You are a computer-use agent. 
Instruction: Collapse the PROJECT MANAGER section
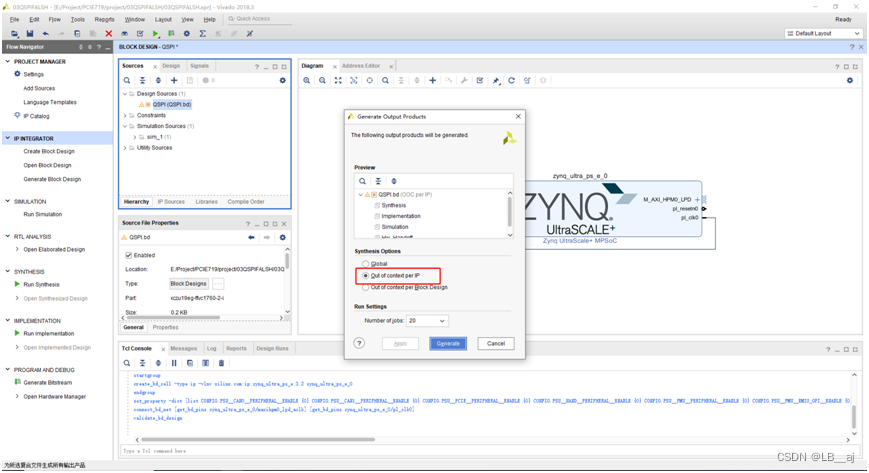pyautogui.click(x=8, y=62)
